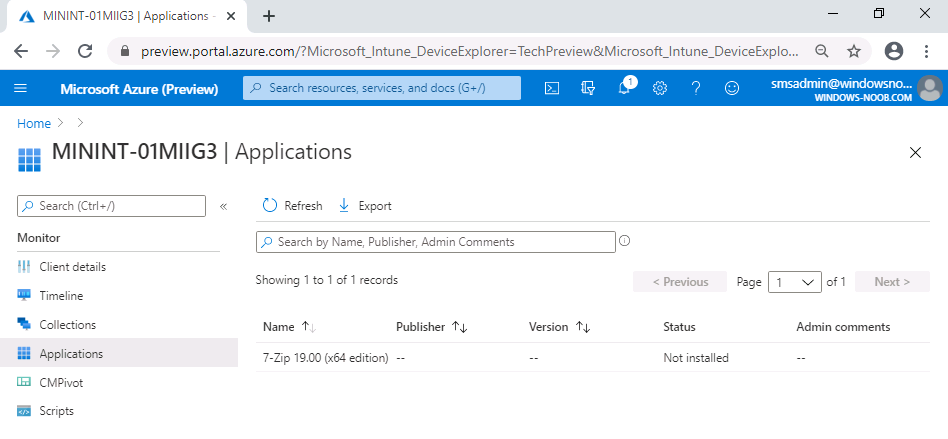
Task: Click the Status column header
Action: click(x=680, y=327)
